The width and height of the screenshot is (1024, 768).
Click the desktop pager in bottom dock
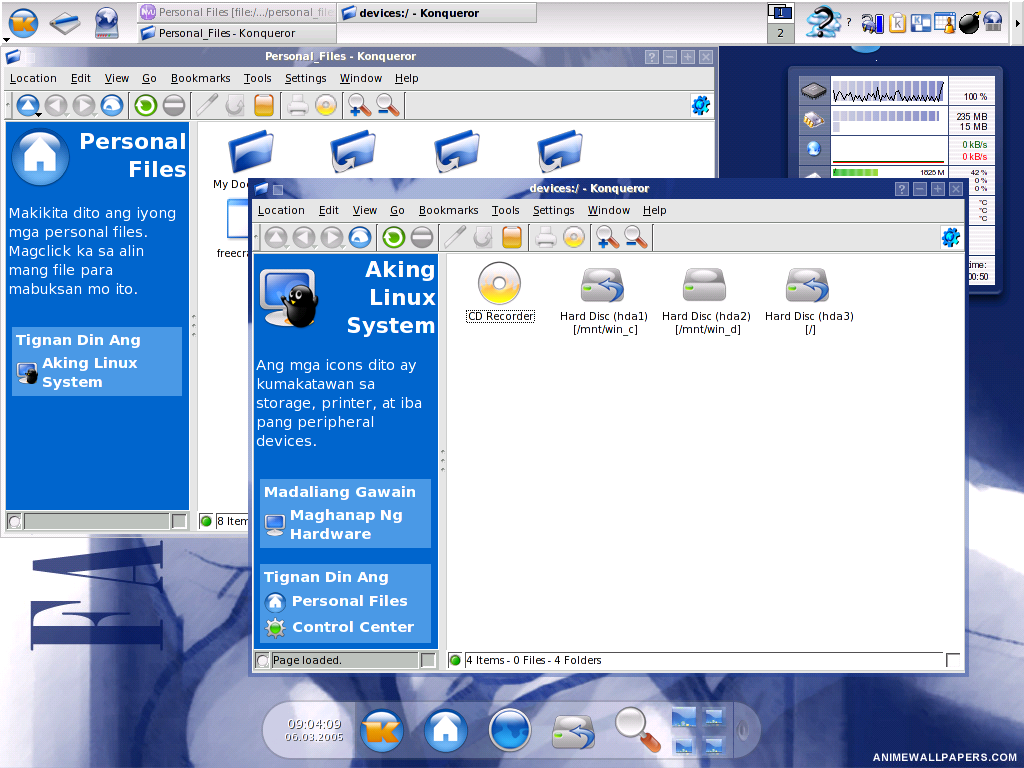point(698,730)
